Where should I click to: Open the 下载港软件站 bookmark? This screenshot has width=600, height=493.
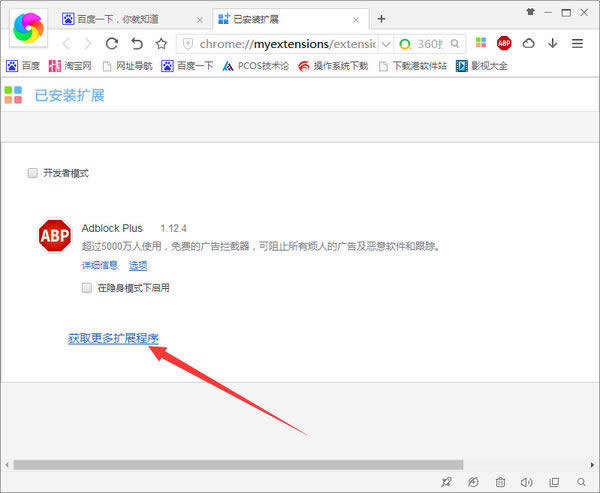(412, 66)
